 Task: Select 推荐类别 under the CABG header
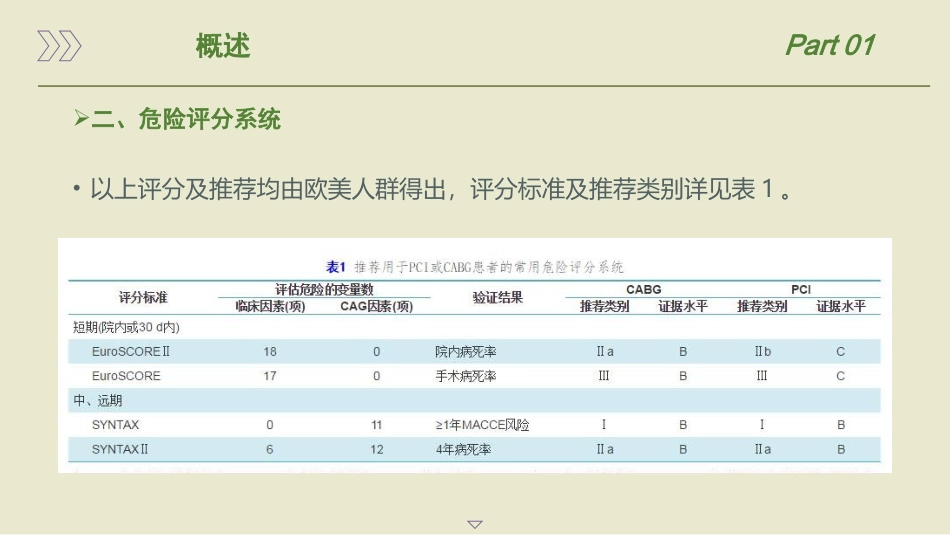(x=604, y=307)
